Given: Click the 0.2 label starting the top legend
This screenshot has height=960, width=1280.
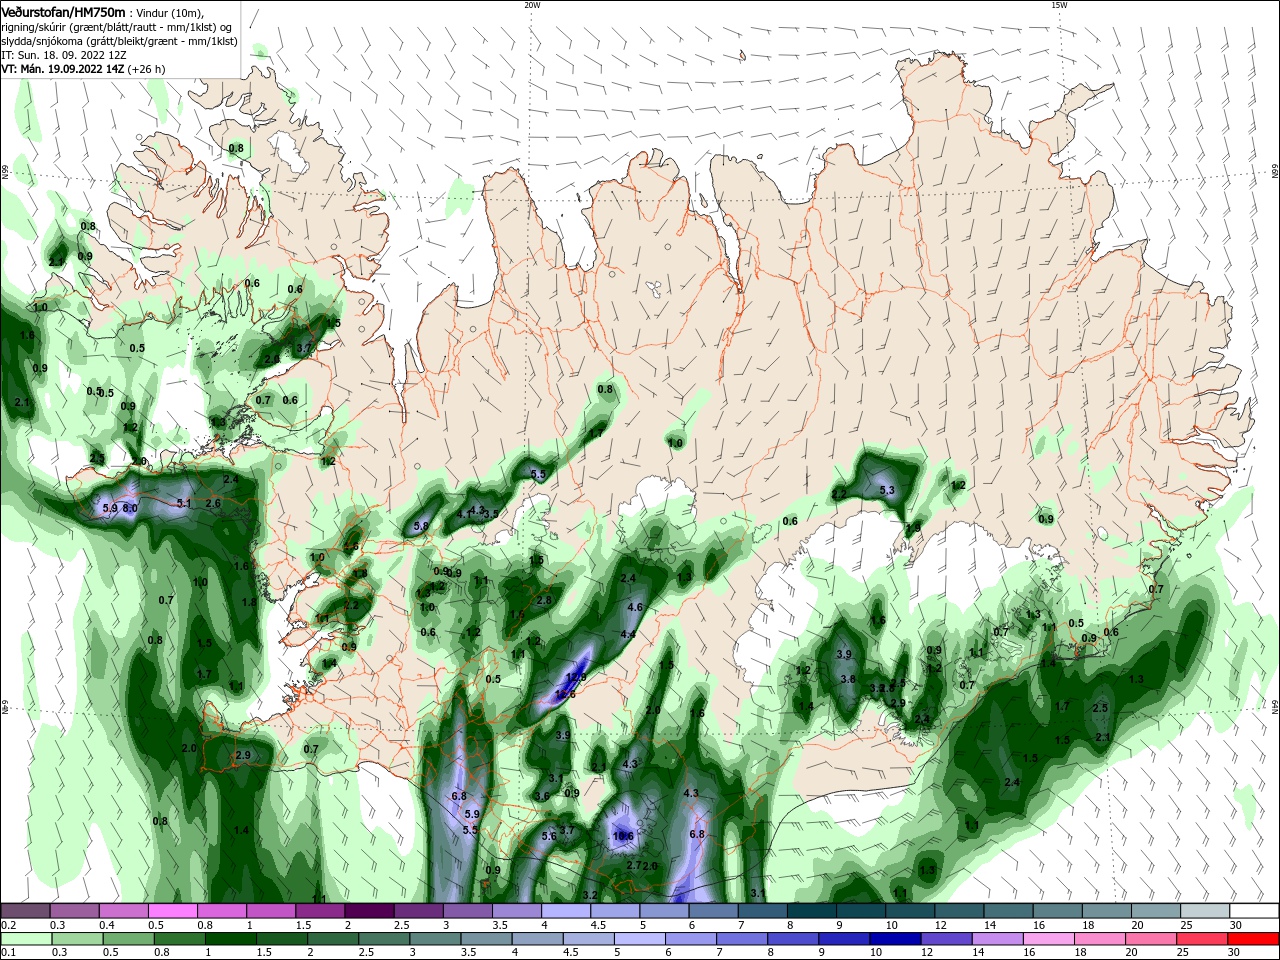Looking at the screenshot, I should coord(8,925).
